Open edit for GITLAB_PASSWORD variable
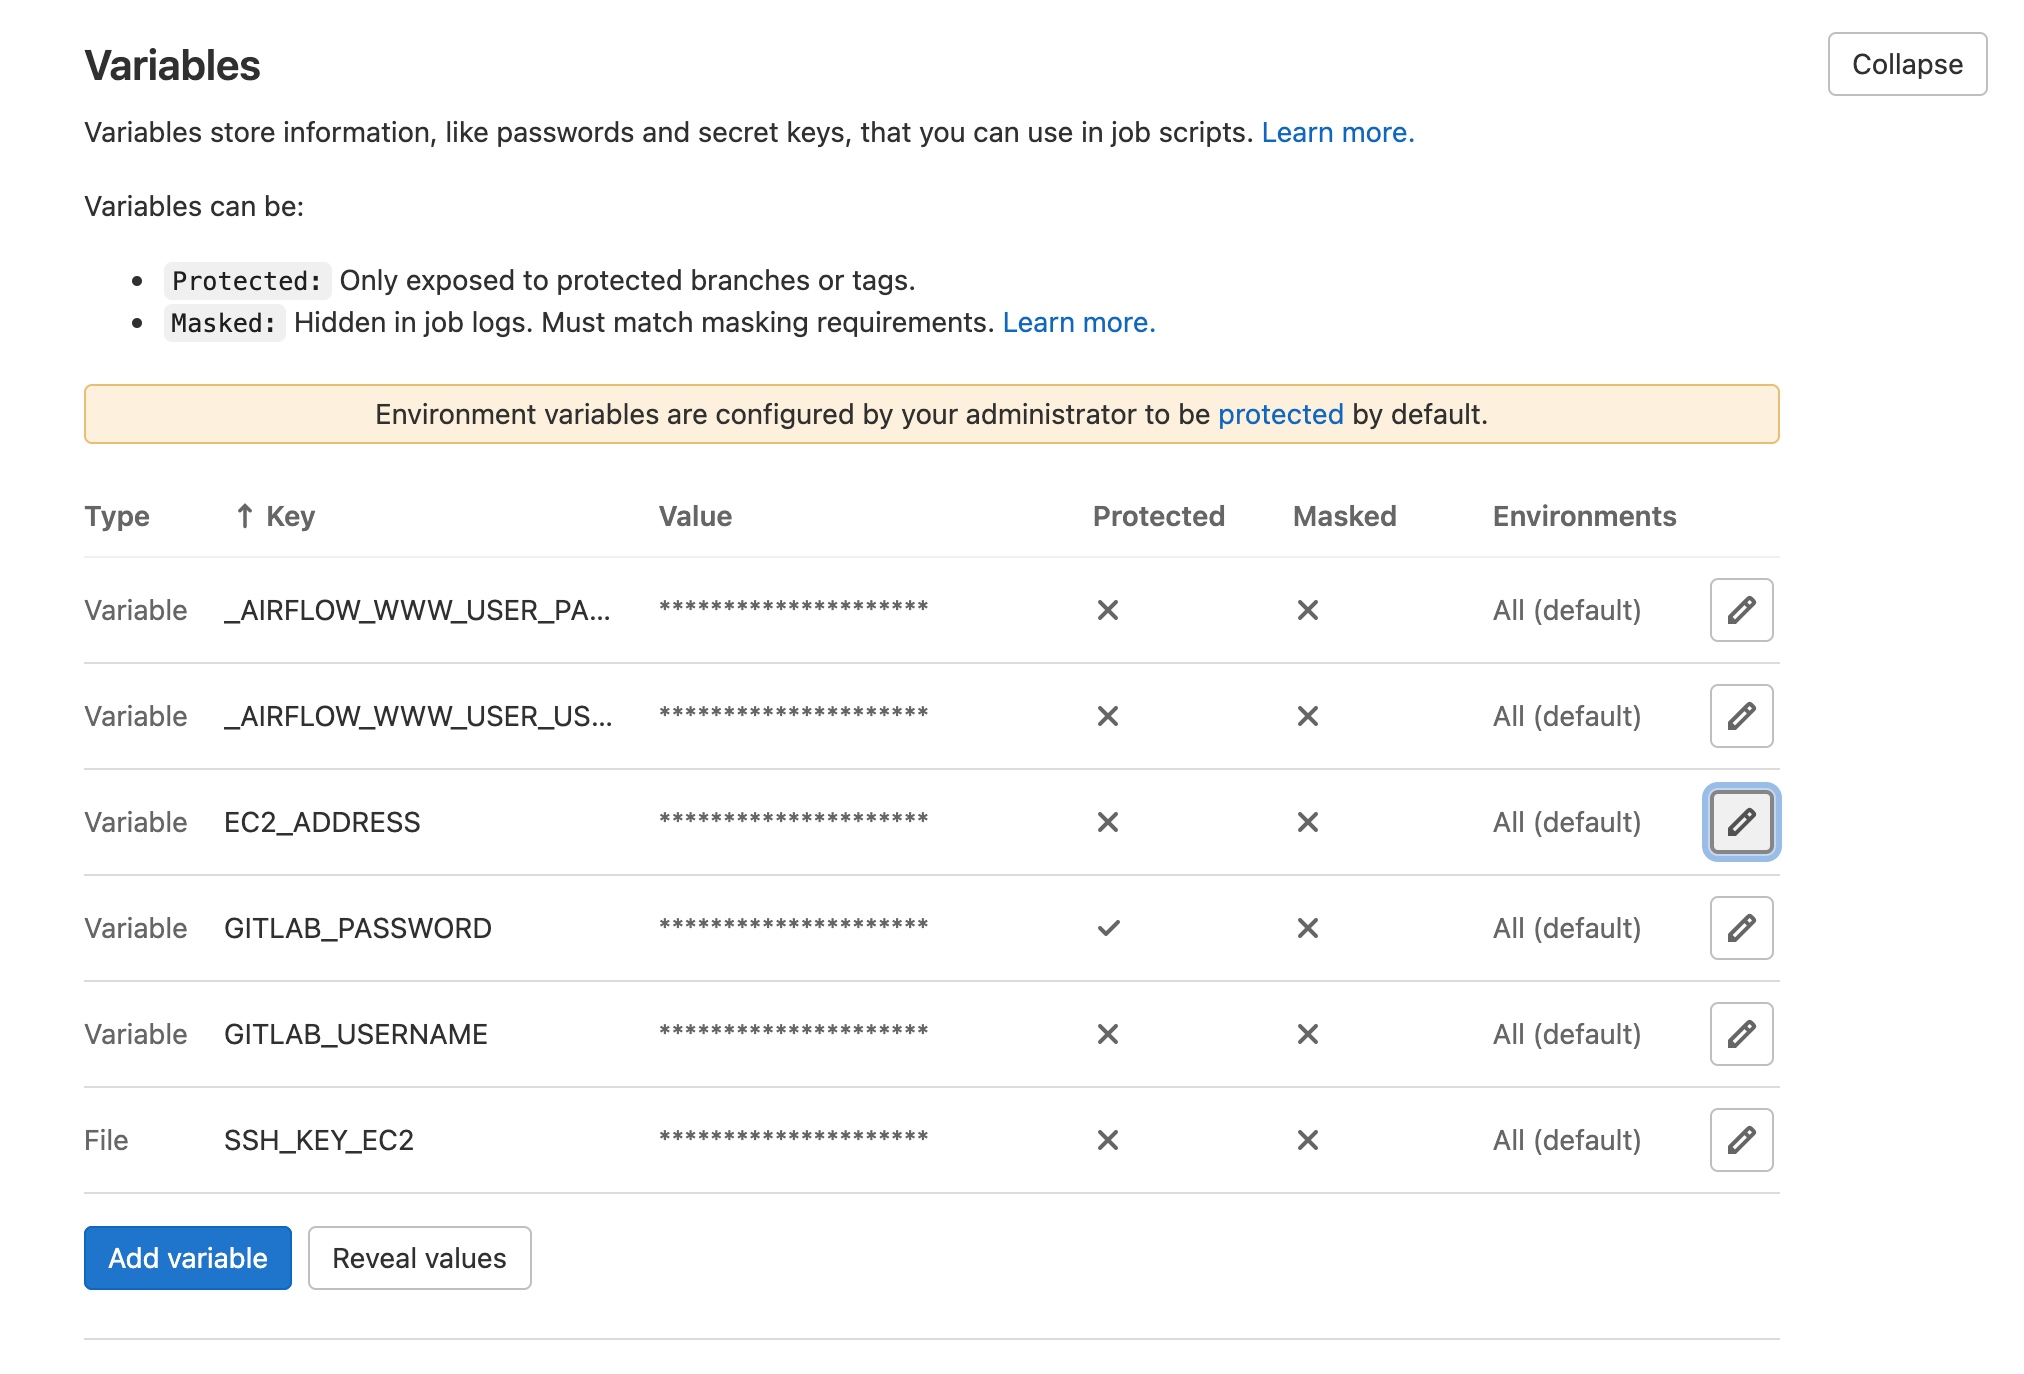Image resolution: width=2024 pixels, height=1374 pixels. point(1741,928)
